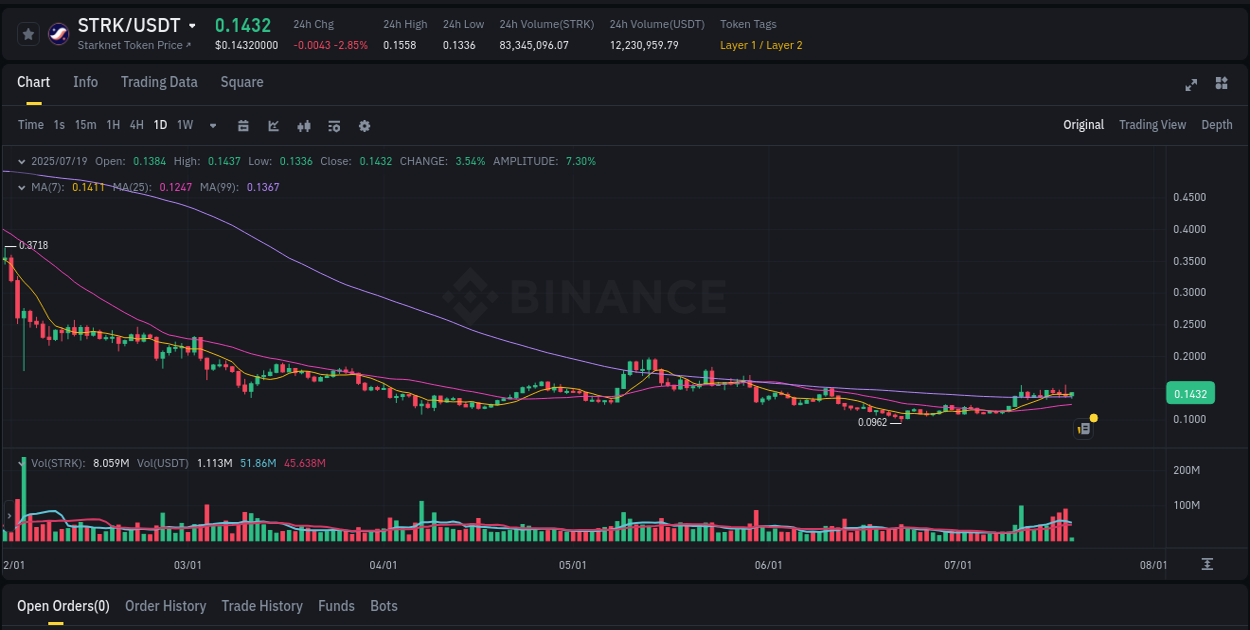Select the line chart style icon
Image resolution: width=1250 pixels, height=630 pixels.
(x=273, y=126)
